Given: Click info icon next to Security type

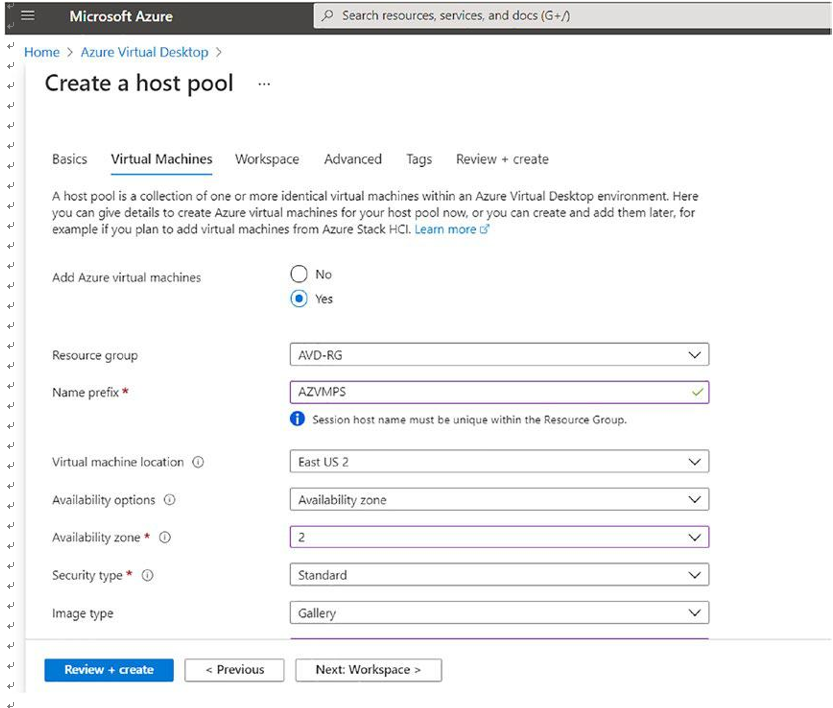Looking at the screenshot, I should [x=148, y=575].
